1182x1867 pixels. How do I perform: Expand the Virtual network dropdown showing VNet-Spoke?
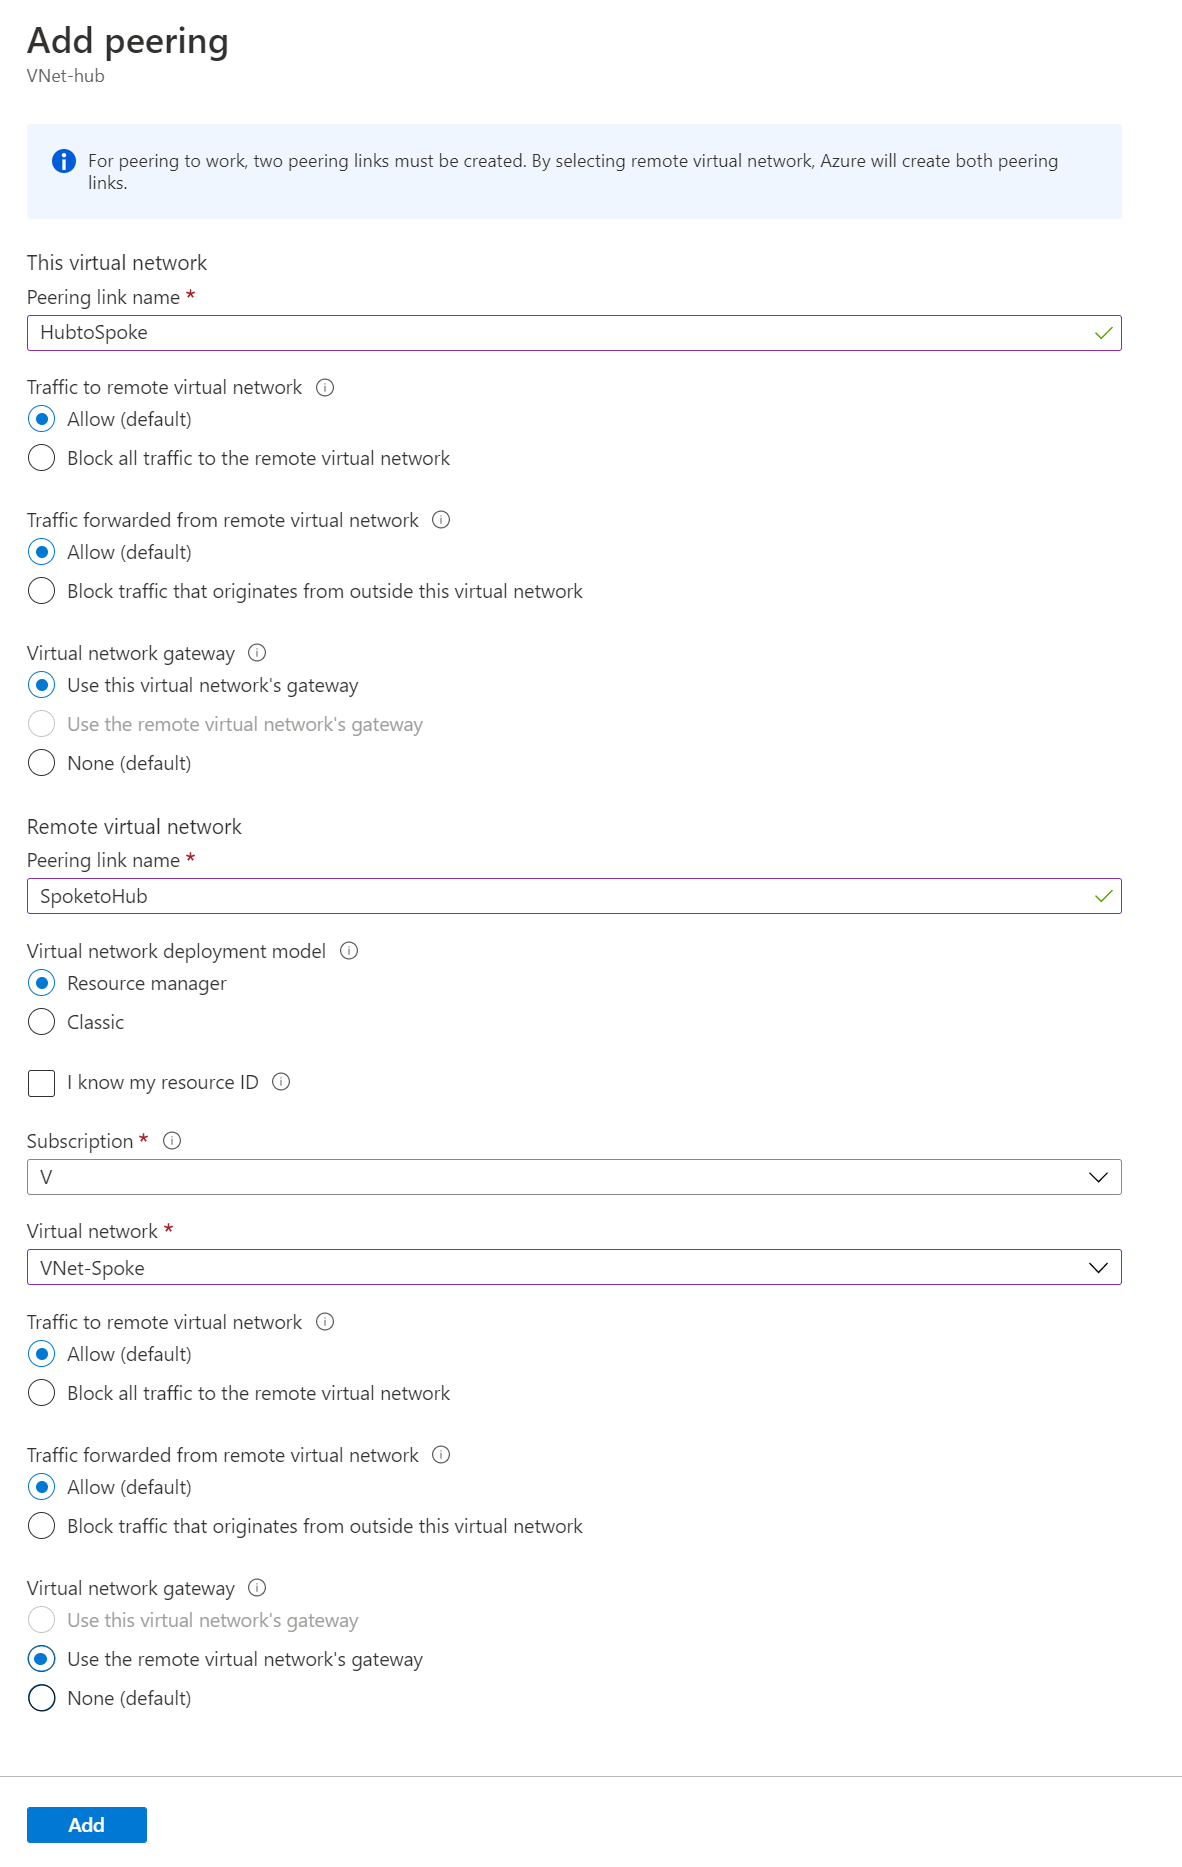coord(573,1268)
